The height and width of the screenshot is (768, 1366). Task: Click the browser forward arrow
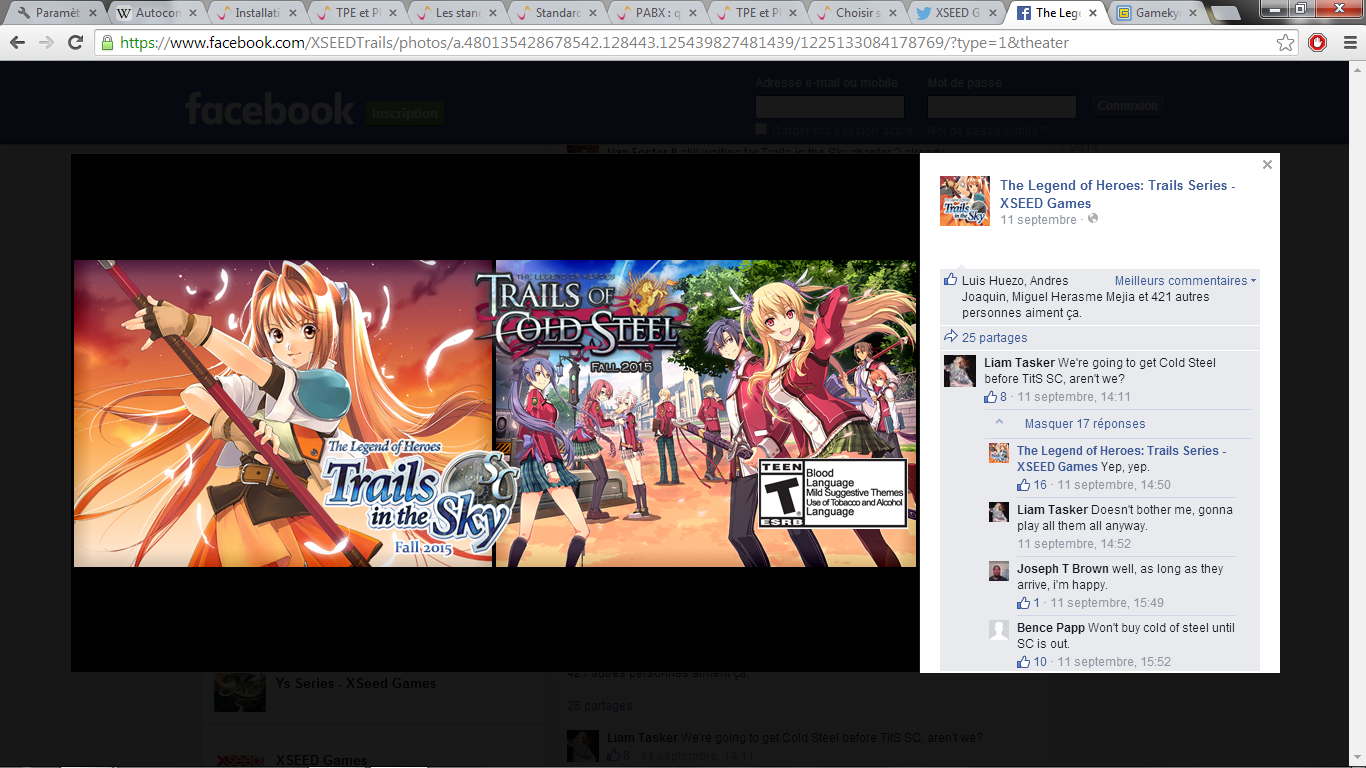click(46, 43)
